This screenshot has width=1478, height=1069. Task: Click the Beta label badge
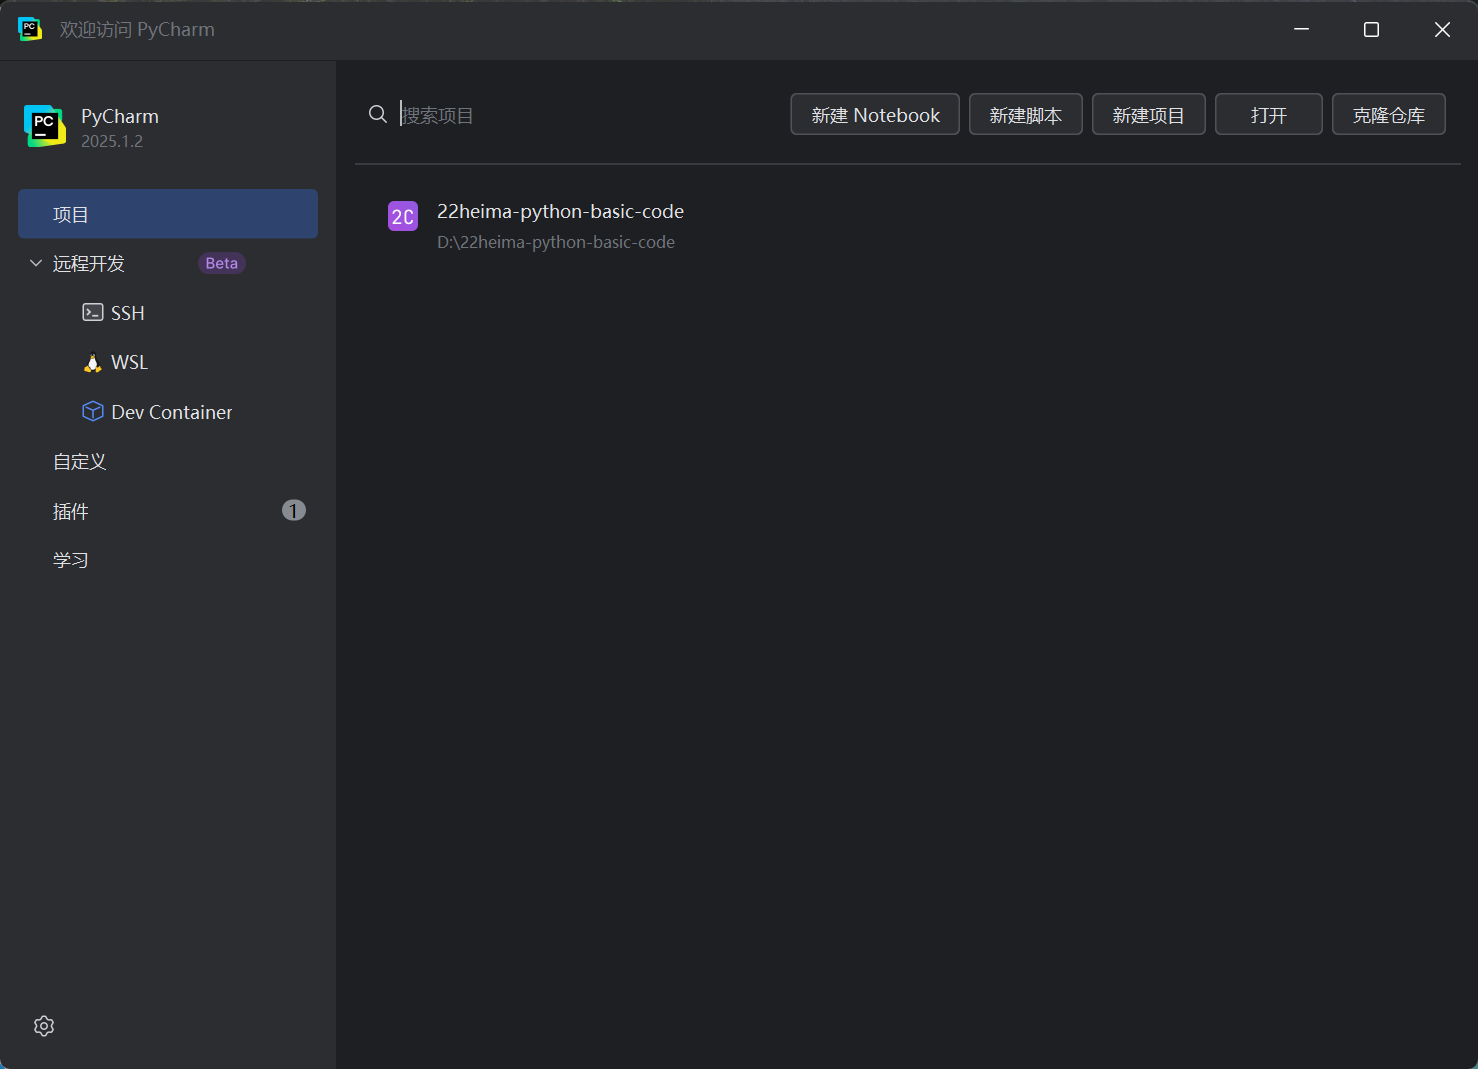pyautogui.click(x=222, y=263)
